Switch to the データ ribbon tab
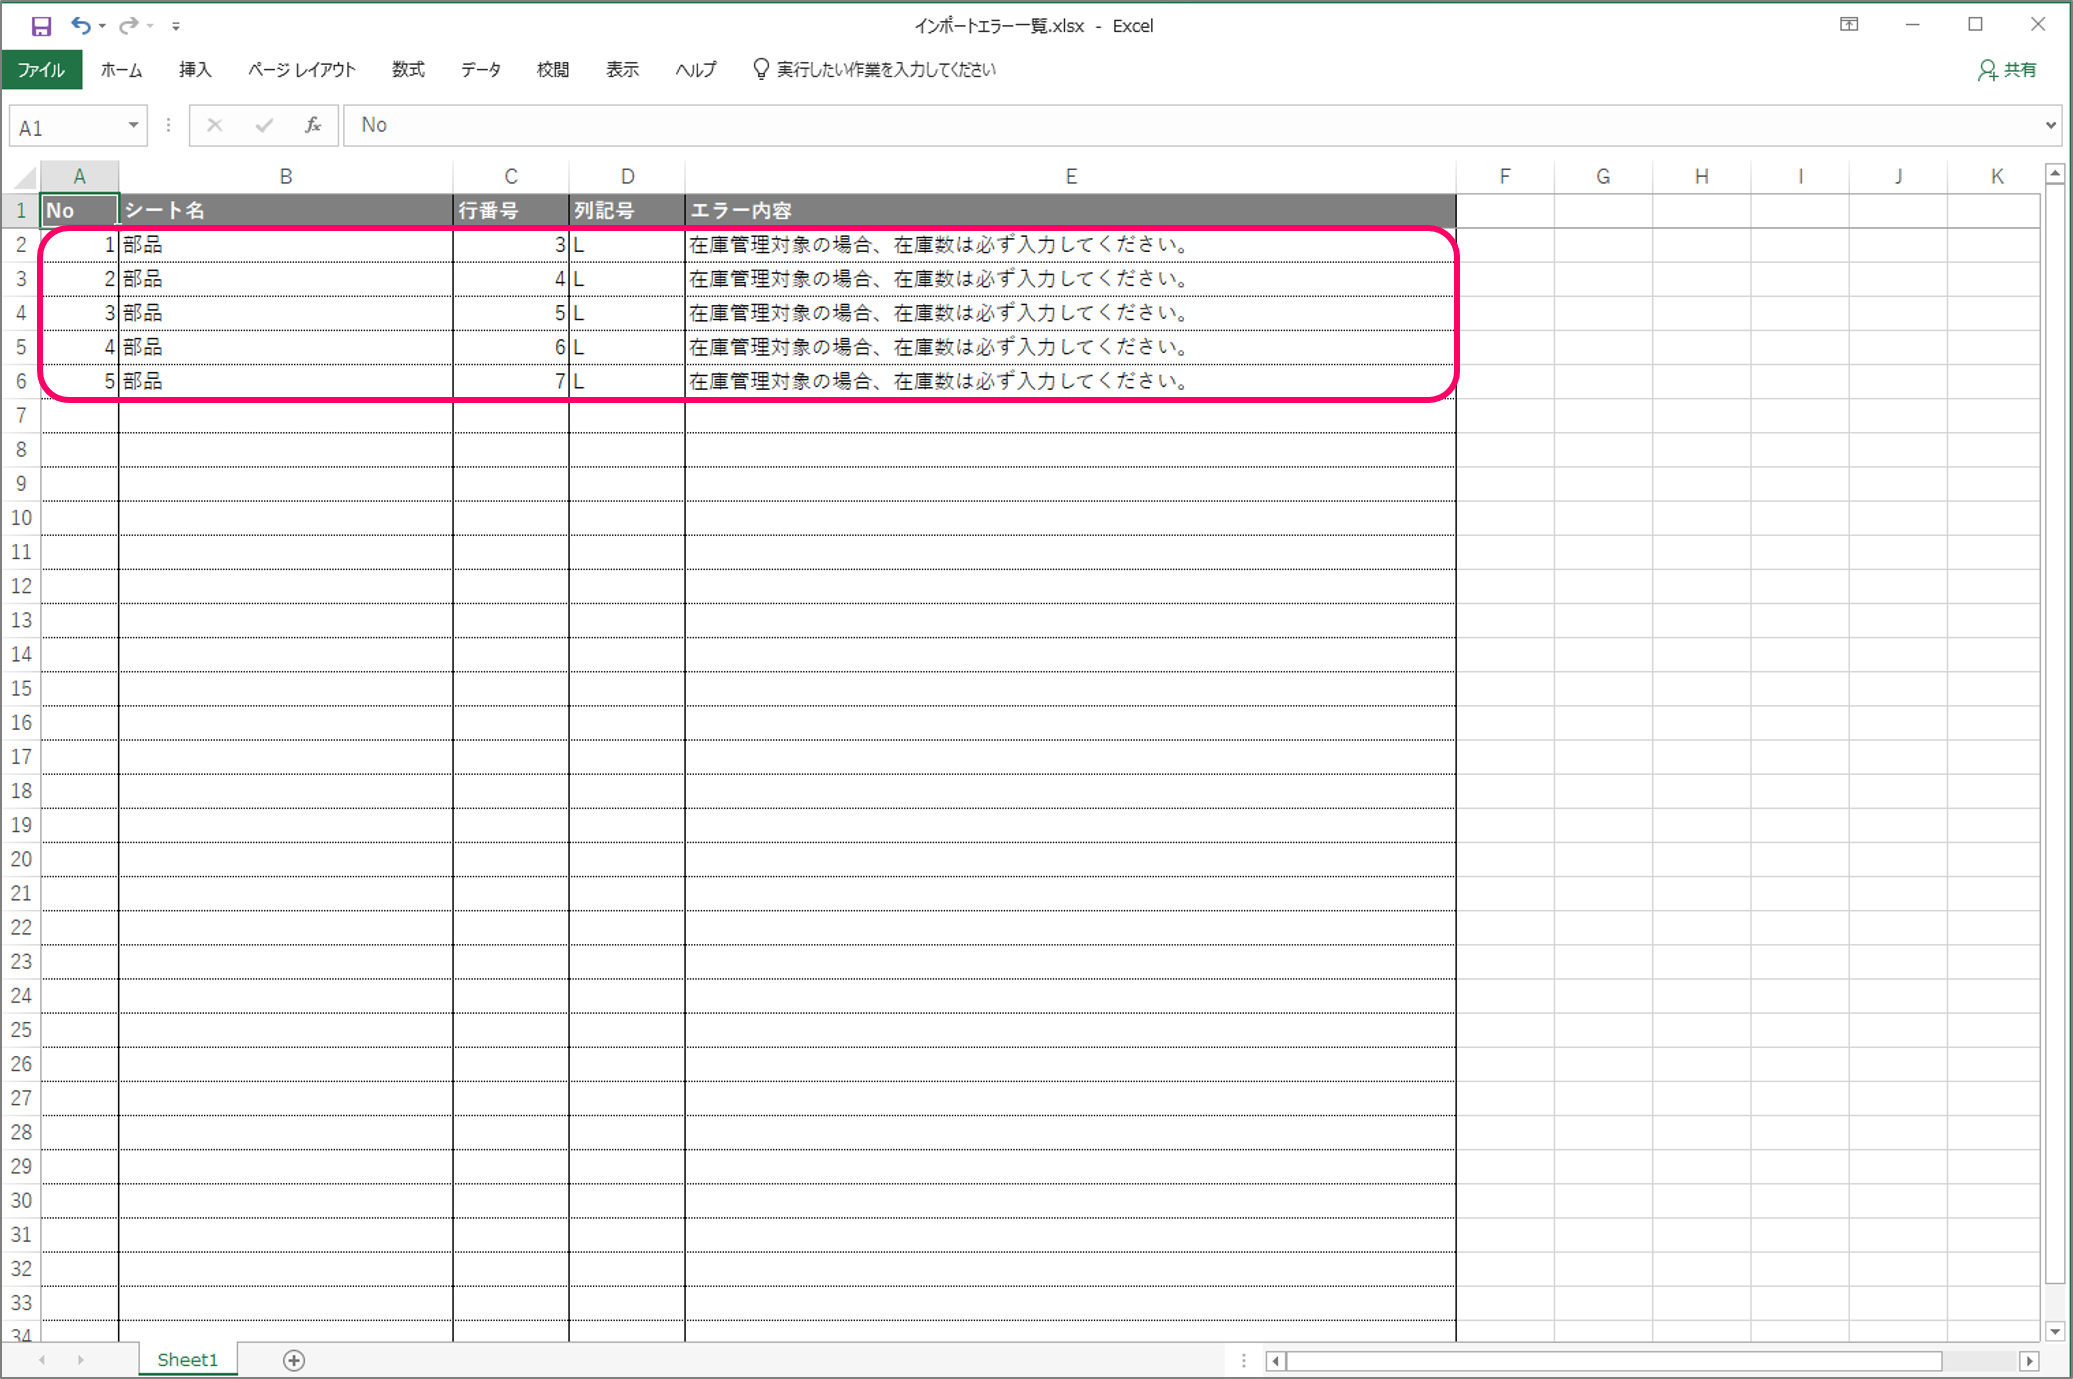2073x1379 pixels. tap(481, 70)
